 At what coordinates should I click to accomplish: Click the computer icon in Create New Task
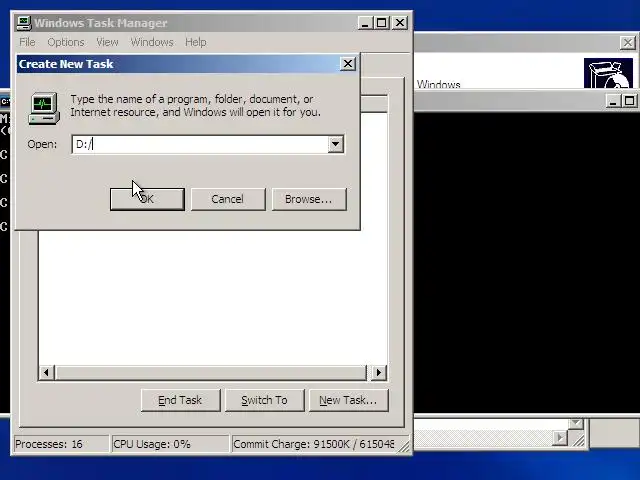tap(44, 108)
